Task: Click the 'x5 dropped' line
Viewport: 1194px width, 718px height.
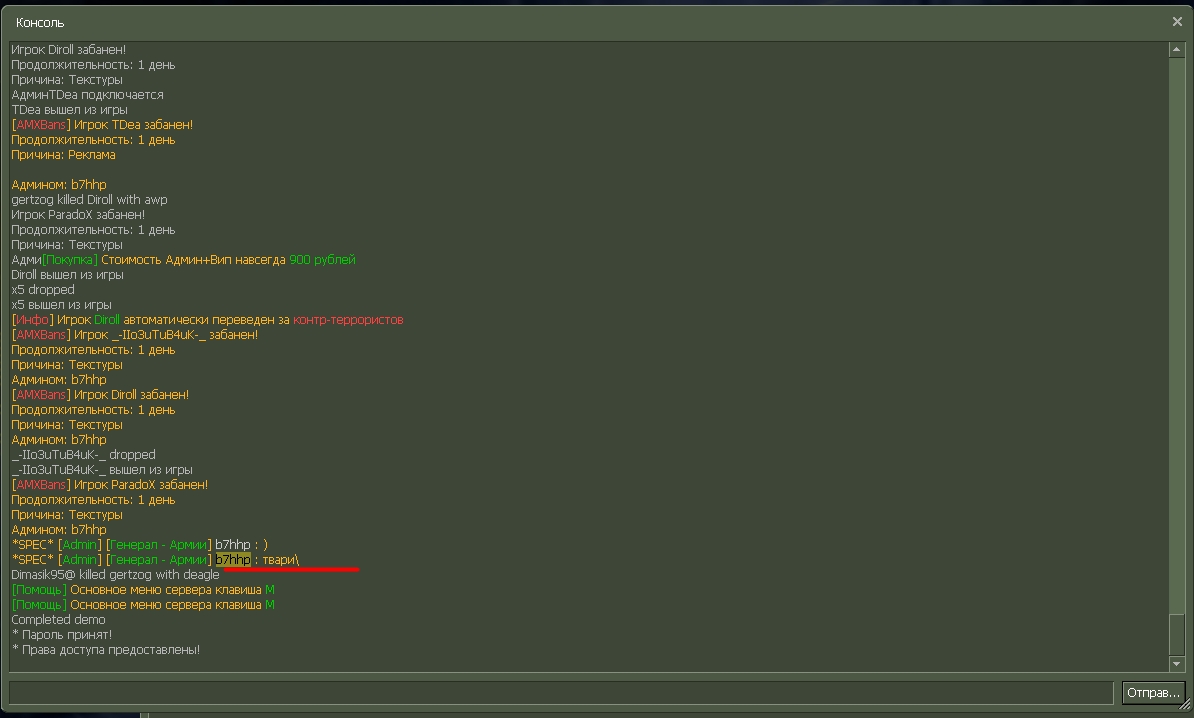Action: click(x=43, y=290)
